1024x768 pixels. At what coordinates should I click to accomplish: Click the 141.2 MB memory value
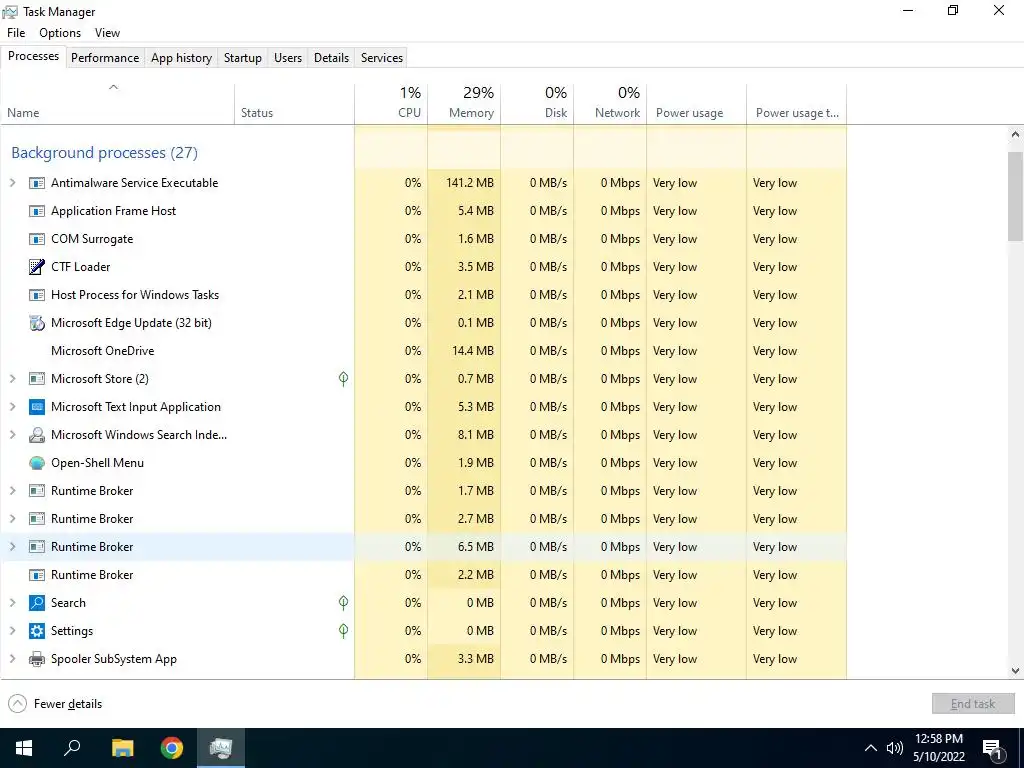coord(470,183)
